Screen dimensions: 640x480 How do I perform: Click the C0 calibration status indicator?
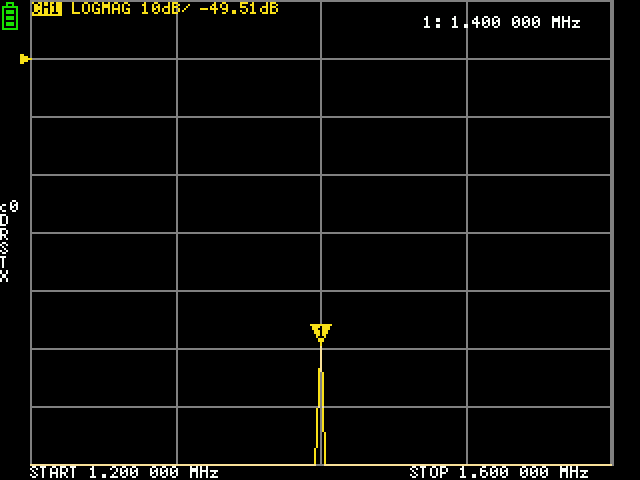point(8,207)
